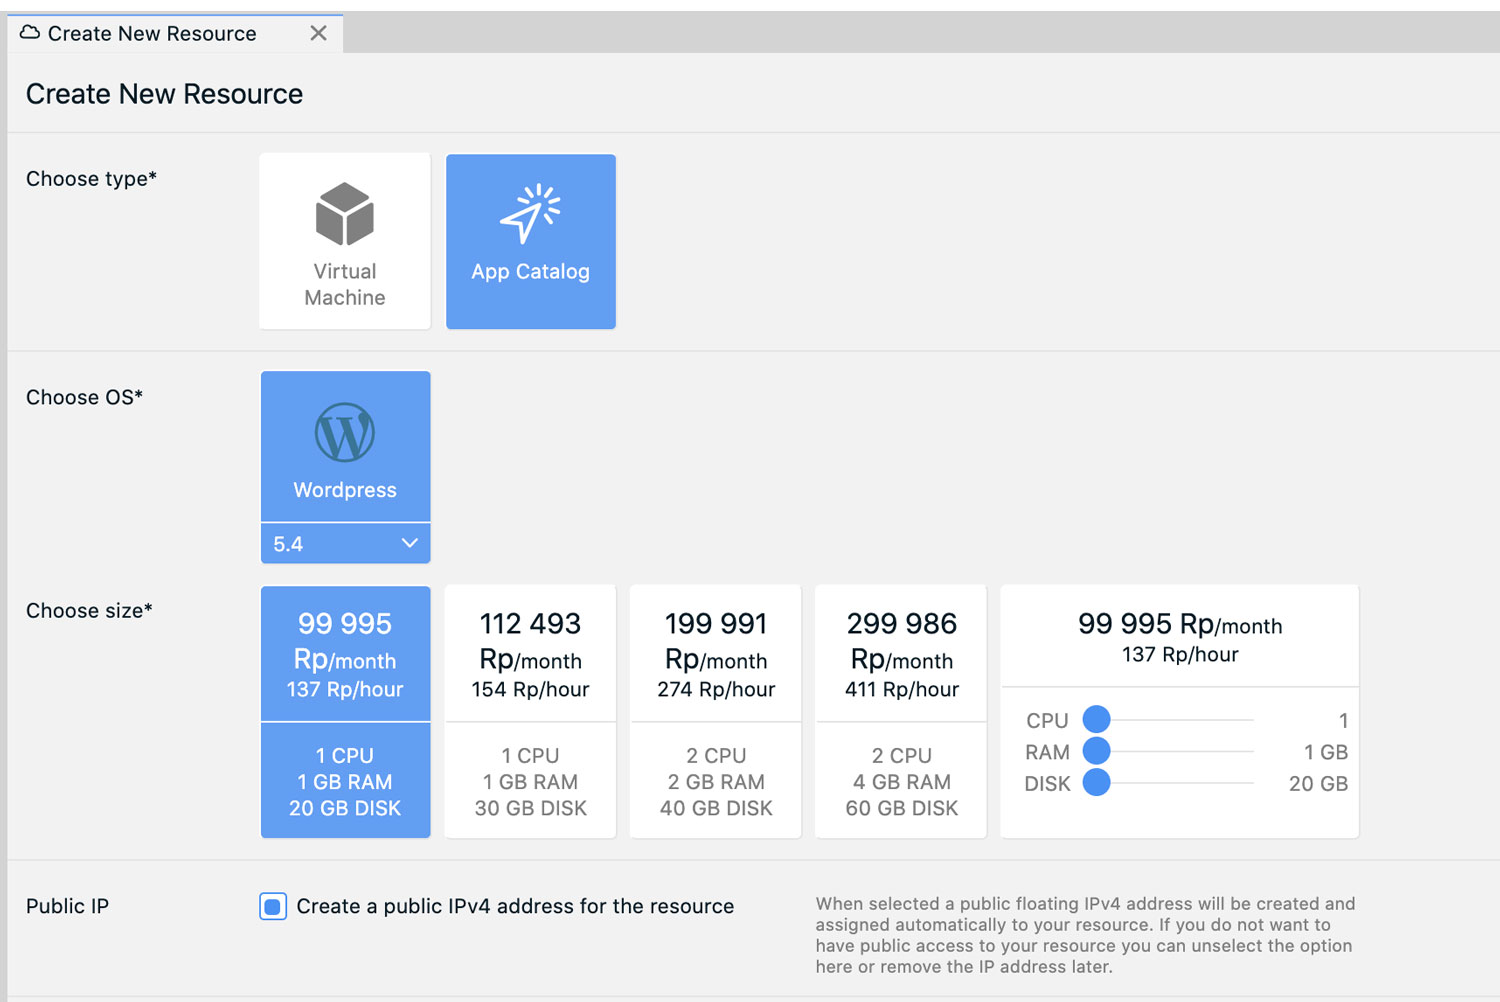Select the Virtual Machine cube icon
Image resolution: width=1500 pixels, height=1002 pixels.
click(x=344, y=213)
